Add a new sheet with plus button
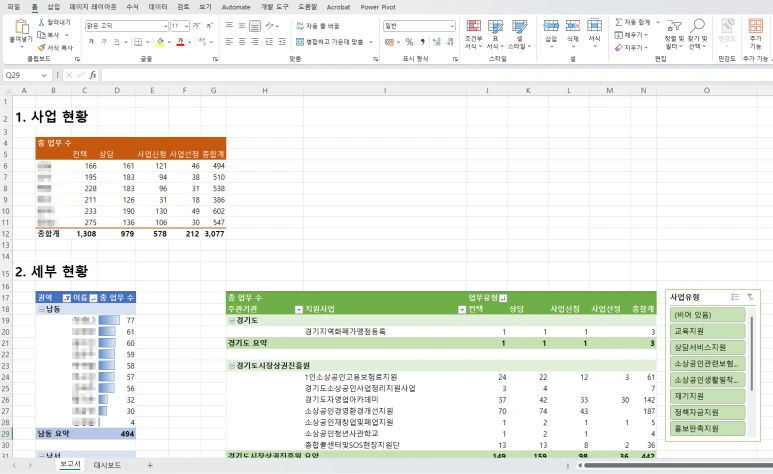The height and width of the screenshot is (474, 773). [x=150, y=465]
